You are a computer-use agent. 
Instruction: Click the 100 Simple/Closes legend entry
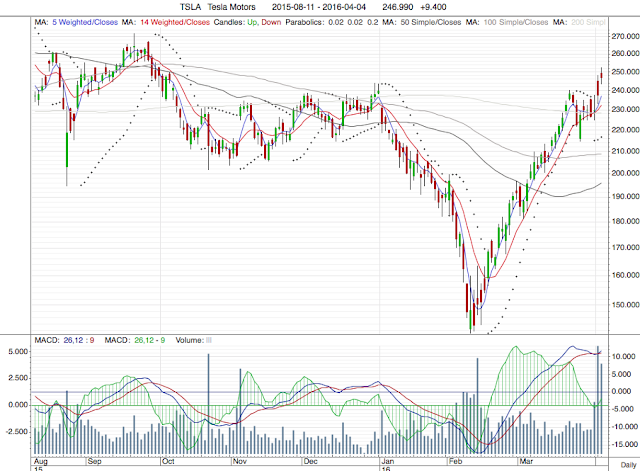pyautogui.click(x=516, y=22)
